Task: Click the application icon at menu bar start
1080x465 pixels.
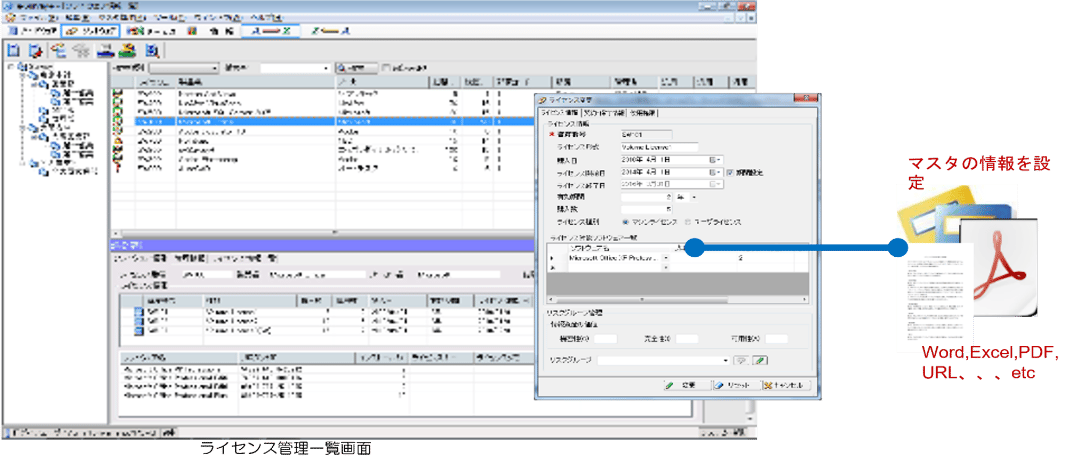Action: tap(10, 16)
